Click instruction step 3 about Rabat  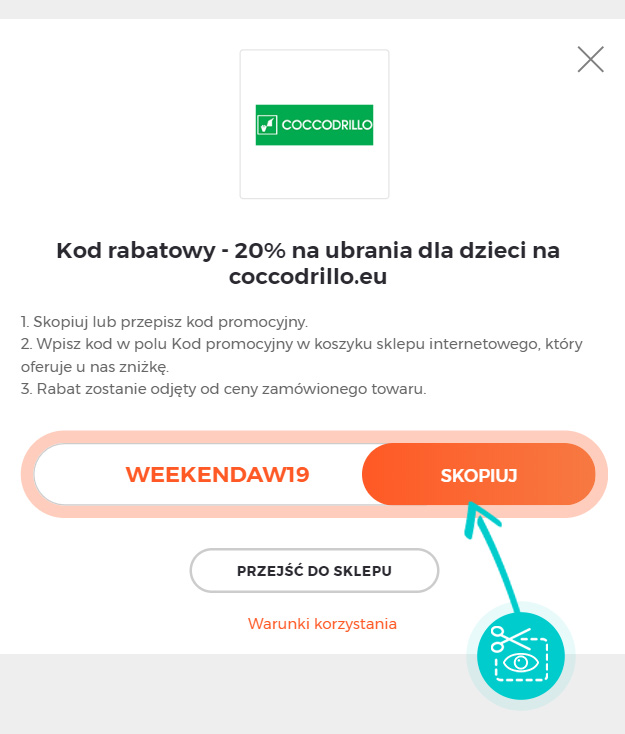point(223,389)
